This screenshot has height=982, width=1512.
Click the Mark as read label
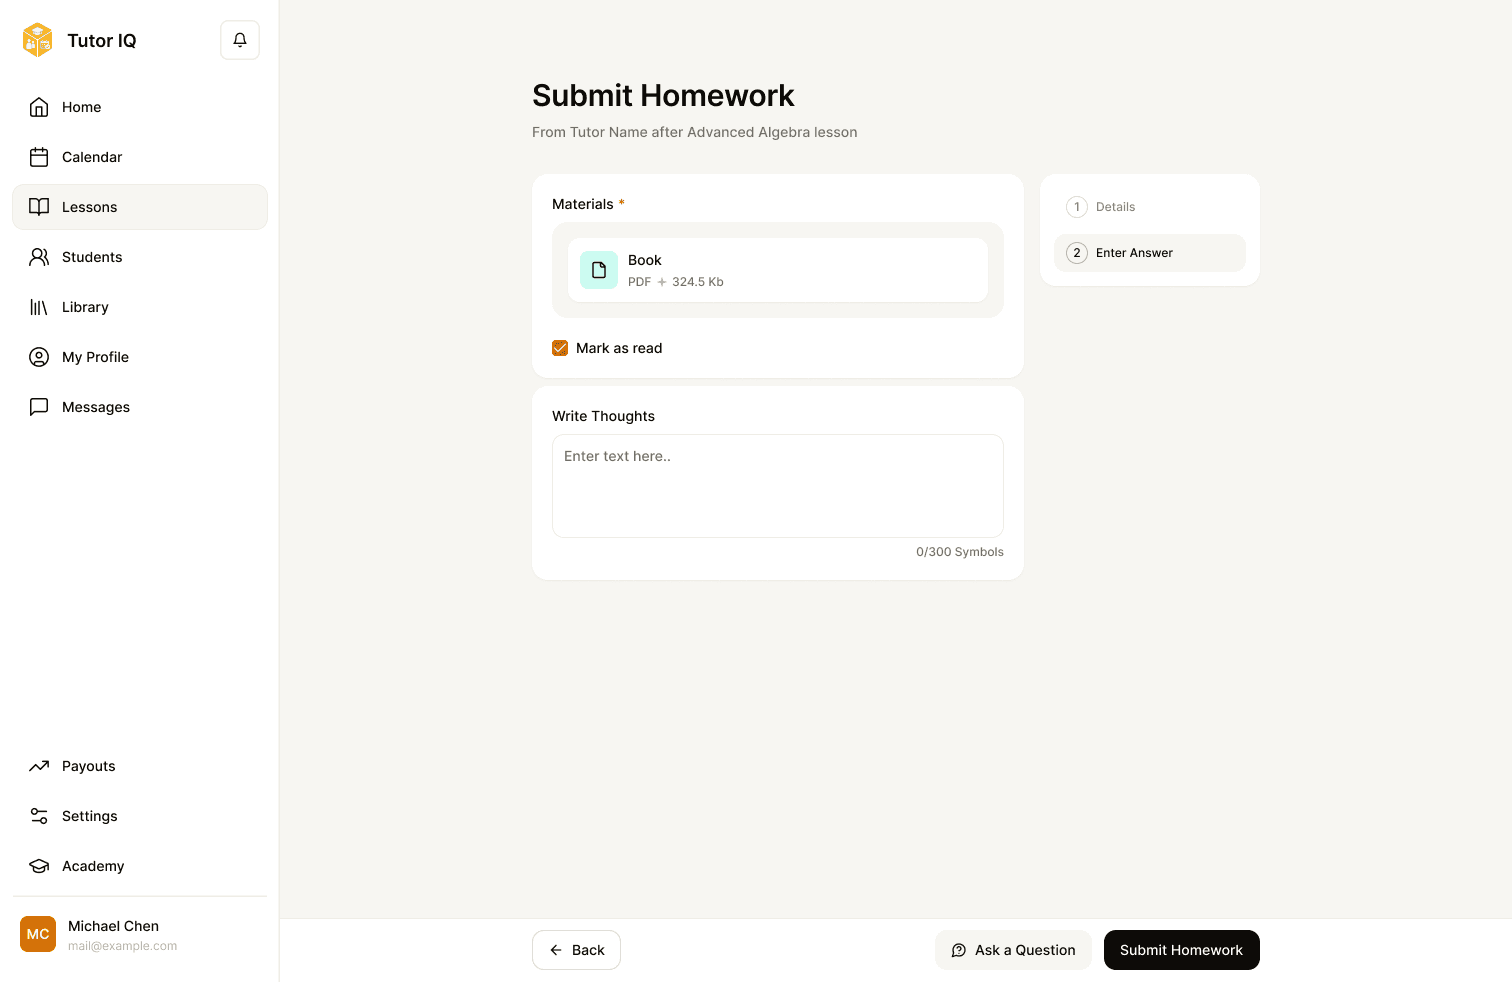(619, 348)
